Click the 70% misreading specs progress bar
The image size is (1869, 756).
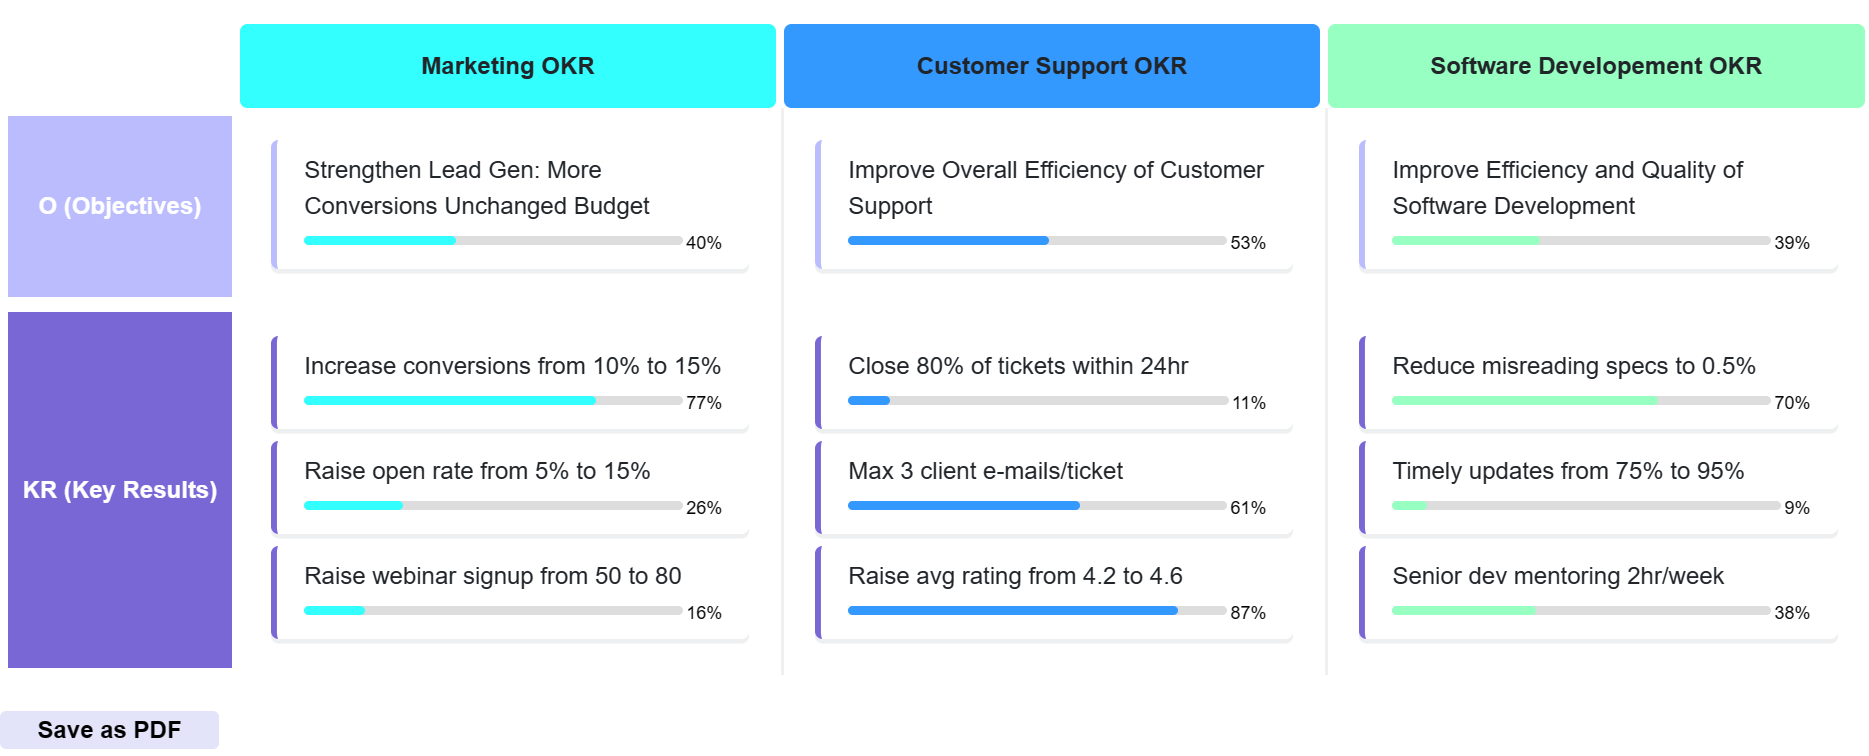click(x=1580, y=400)
